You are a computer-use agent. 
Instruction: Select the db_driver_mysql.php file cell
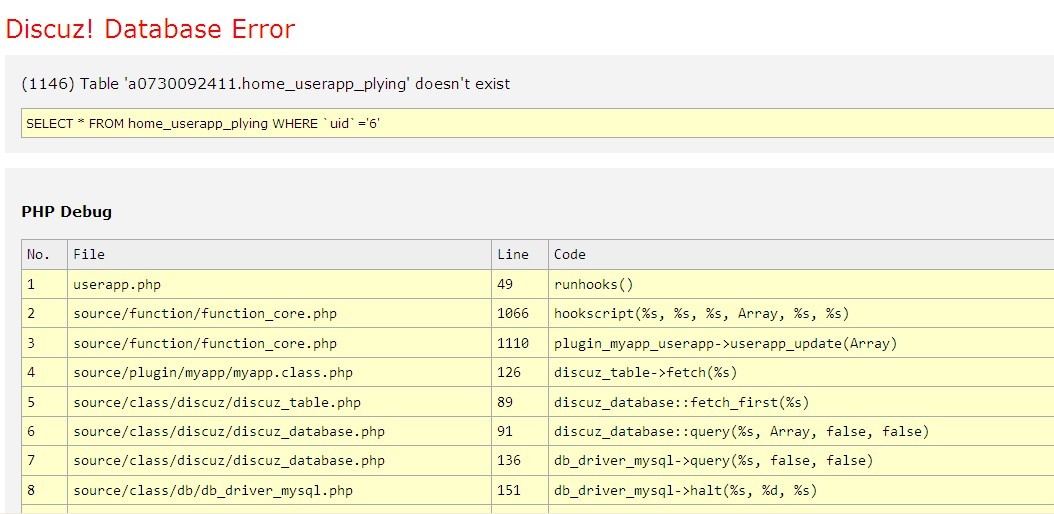tap(280, 490)
